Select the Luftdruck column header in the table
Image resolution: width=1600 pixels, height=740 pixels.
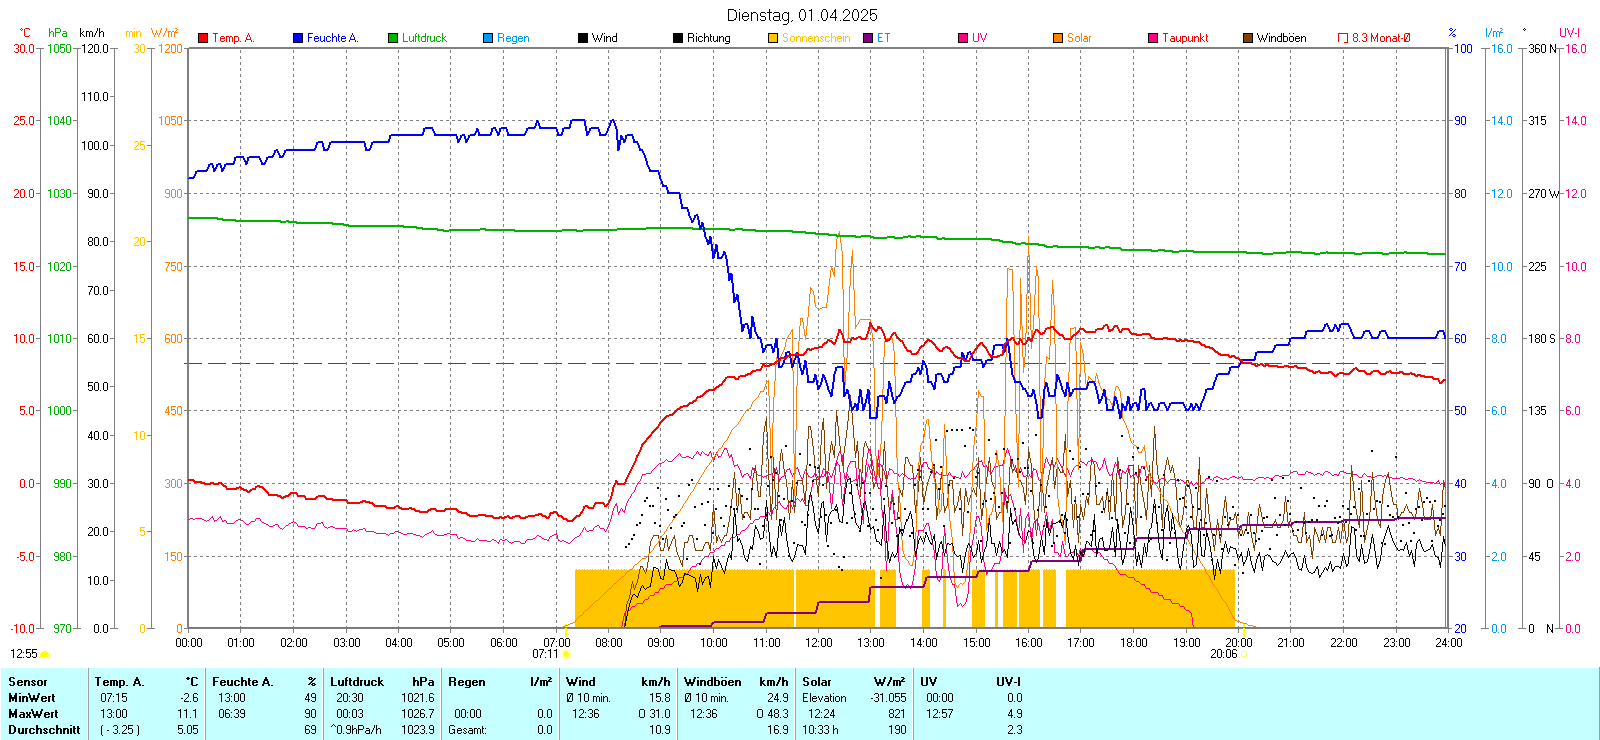point(357,682)
